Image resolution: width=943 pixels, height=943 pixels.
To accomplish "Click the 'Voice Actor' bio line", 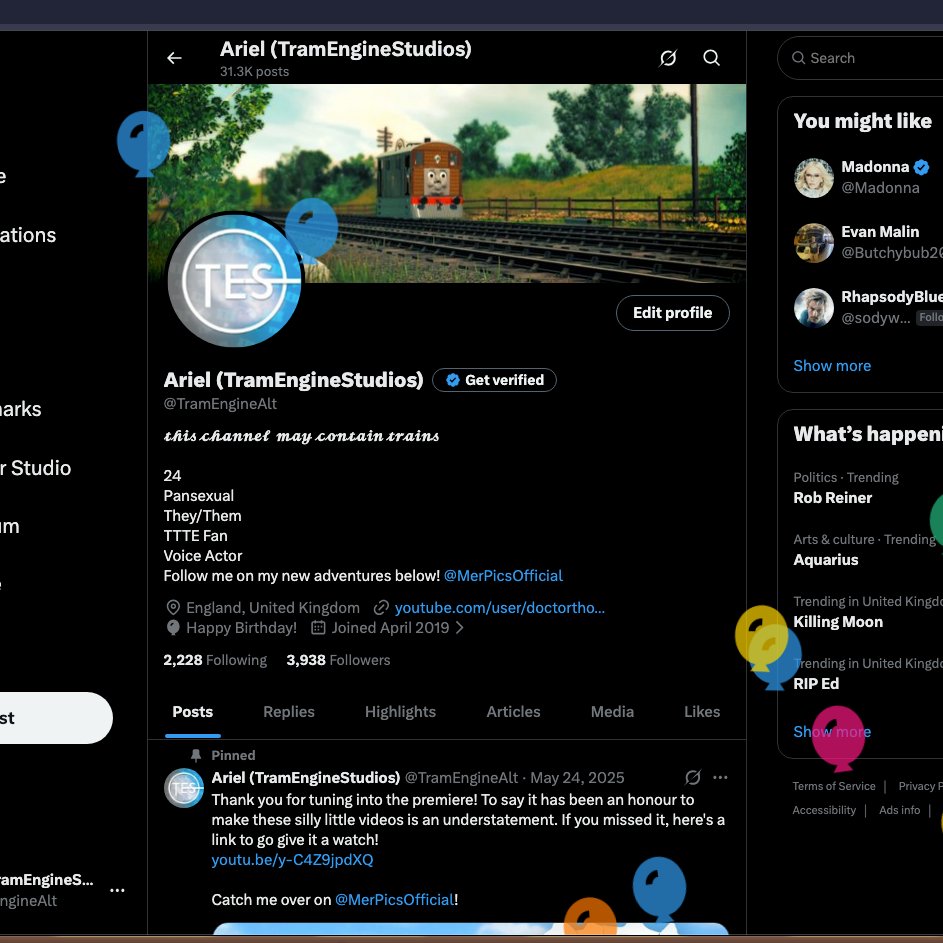I will click(x=203, y=556).
